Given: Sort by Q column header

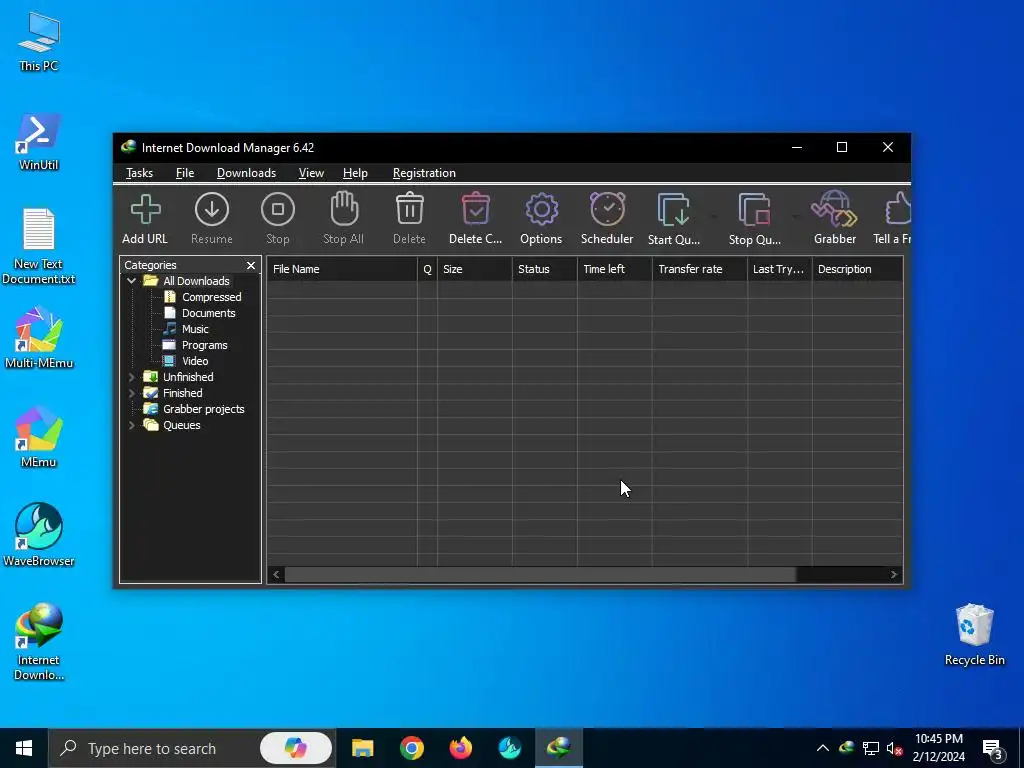Looking at the screenshot, I should [x=428, y=269].
